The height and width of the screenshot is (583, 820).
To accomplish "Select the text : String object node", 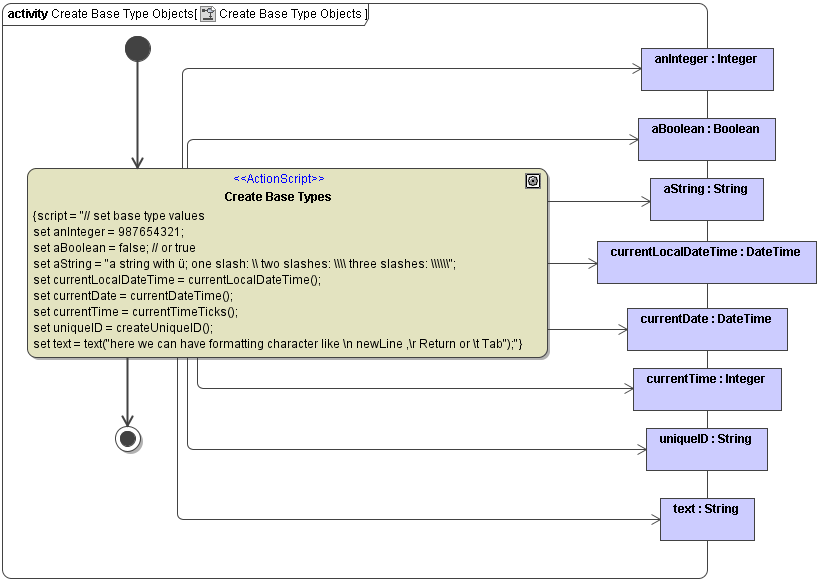I will tap(707, 519).
